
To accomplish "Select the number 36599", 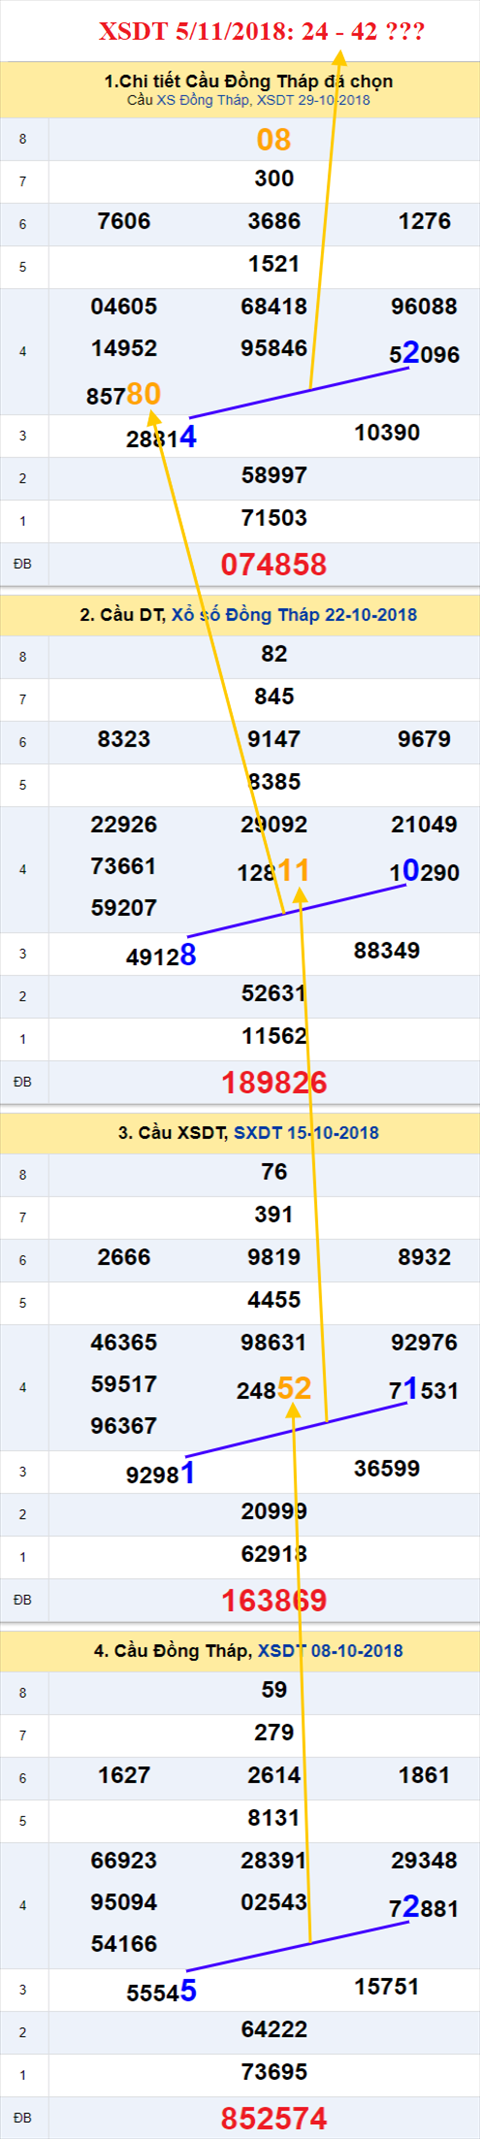I will coord(387,1469).
